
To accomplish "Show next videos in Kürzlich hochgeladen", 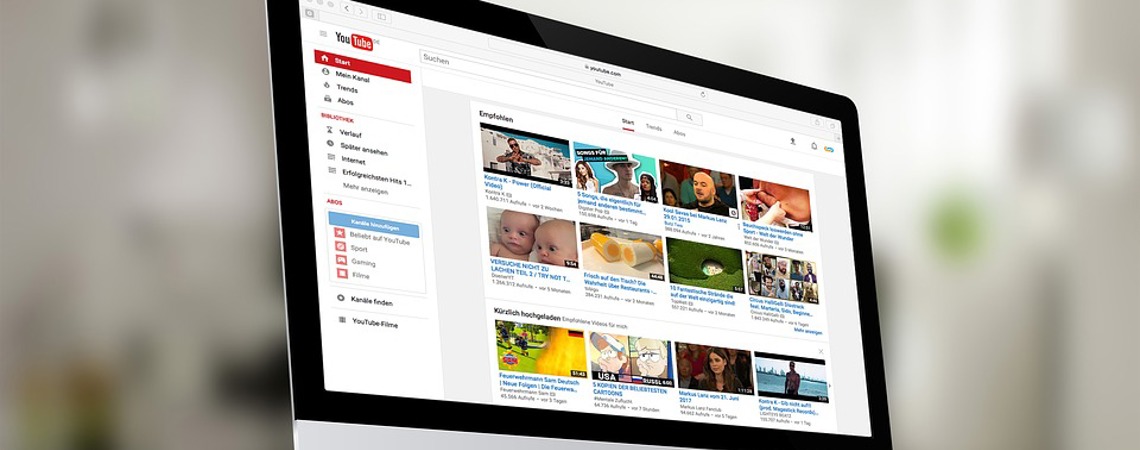I will [x=829, y=385].
